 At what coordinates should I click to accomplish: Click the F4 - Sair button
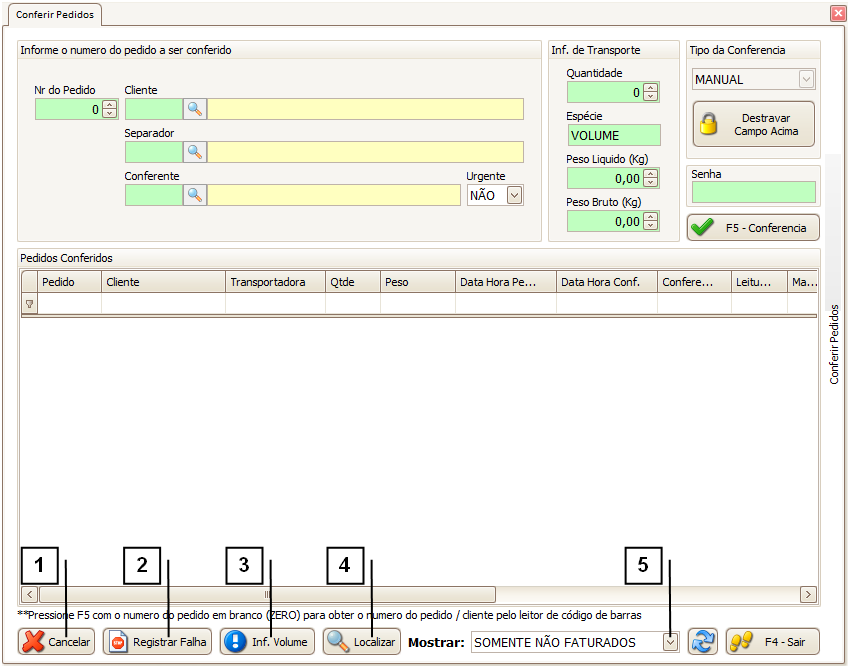pos(773,642)
